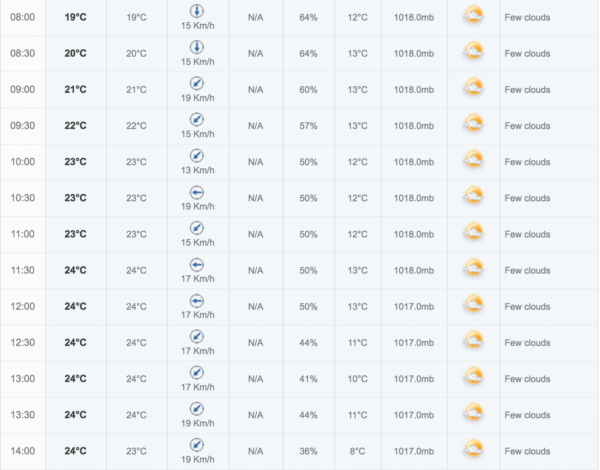The height and width of the screenshot is (470, 600).
Task: Click the 57% humidity at 09:30
Action: click(x=308, y=126)
